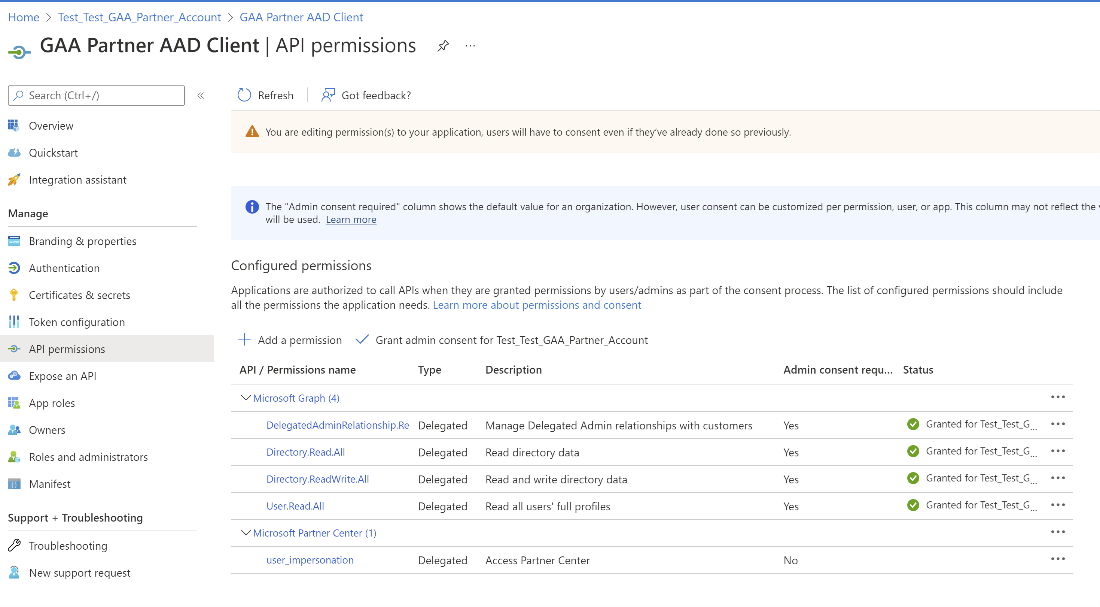Open Expose an API page

pyautogui.click(x=62, y=376)
